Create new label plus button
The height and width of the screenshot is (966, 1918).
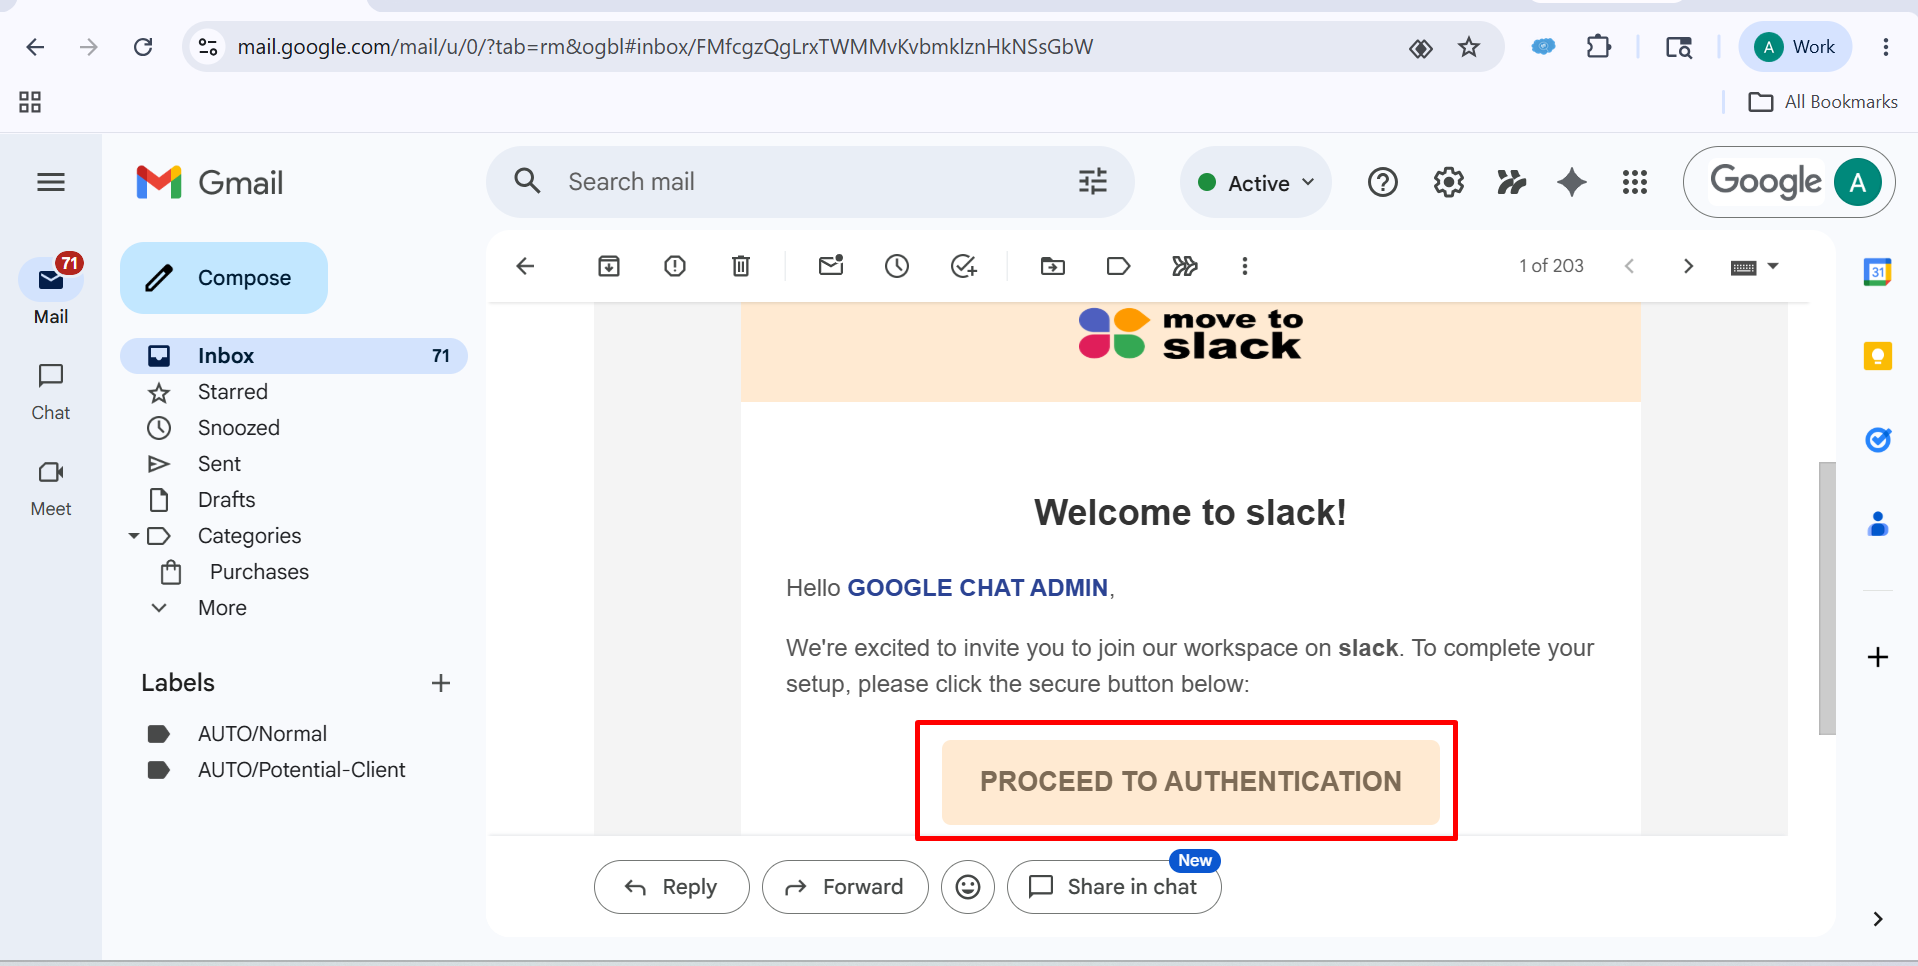pyautogui.click(x=441, y=683)
